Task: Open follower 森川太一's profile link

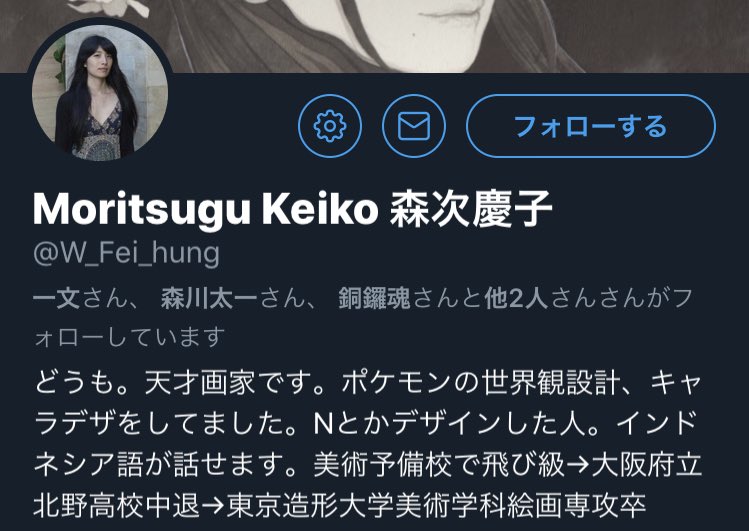Action: click(x=209, y=299)
